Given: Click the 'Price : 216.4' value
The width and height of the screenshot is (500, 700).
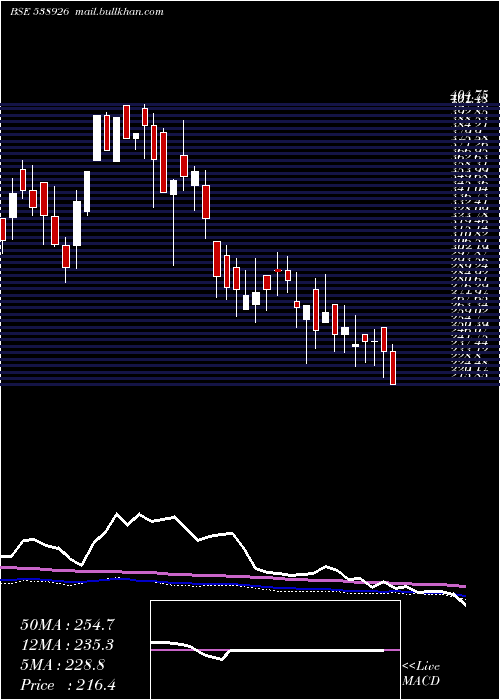Looking at the screenshot, I should click(x=68, y=685).
